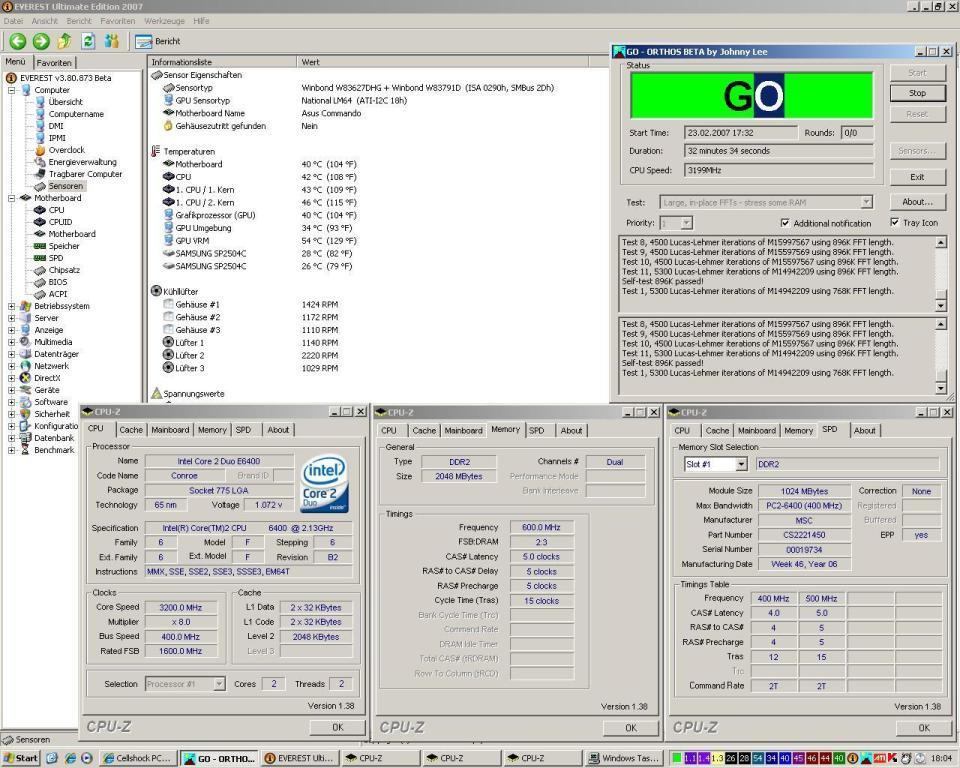Open the Windows Task Manager taskbar button
Viewport: 960px width, 768px height.
624,758
